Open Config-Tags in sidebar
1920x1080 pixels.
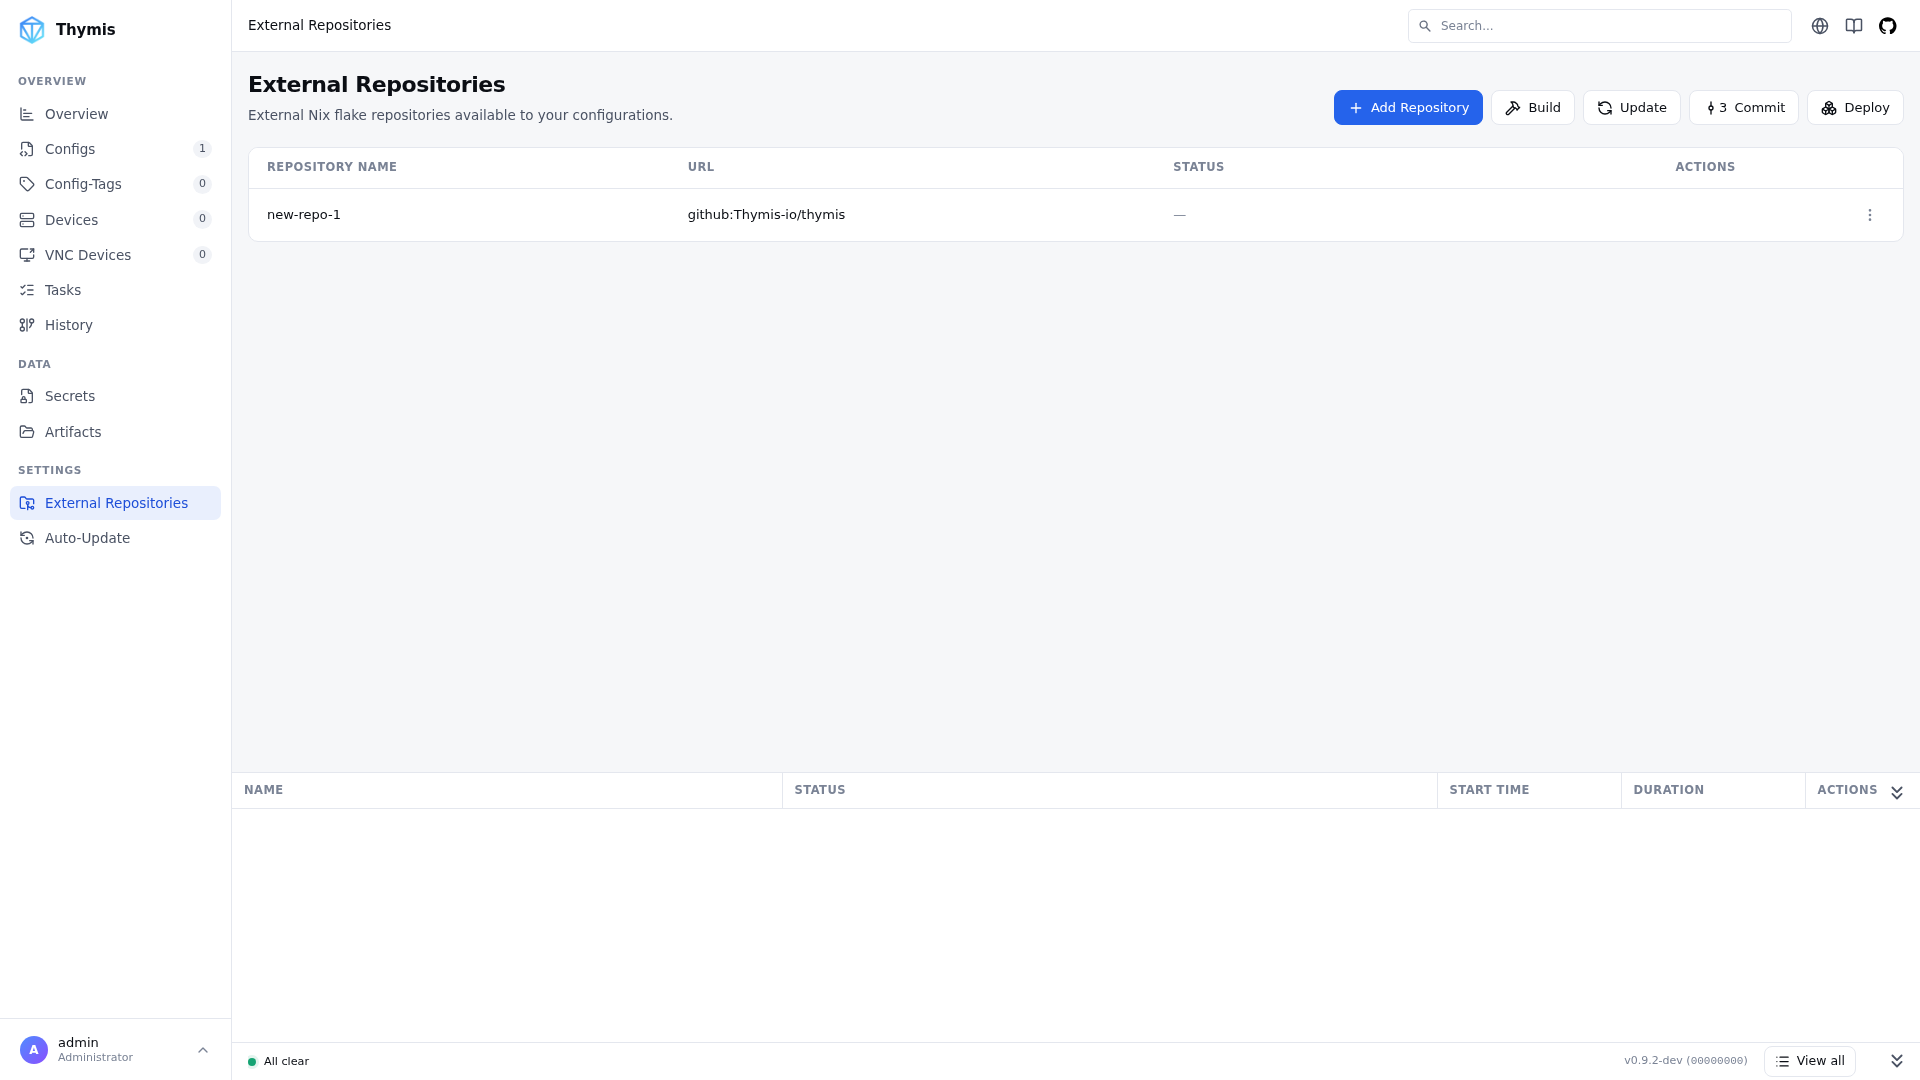[x=115, y=184]
